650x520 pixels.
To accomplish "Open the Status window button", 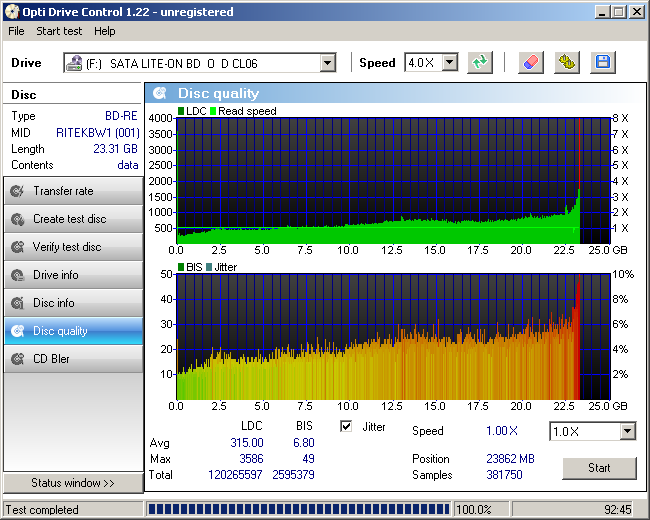I will [73, 483].
